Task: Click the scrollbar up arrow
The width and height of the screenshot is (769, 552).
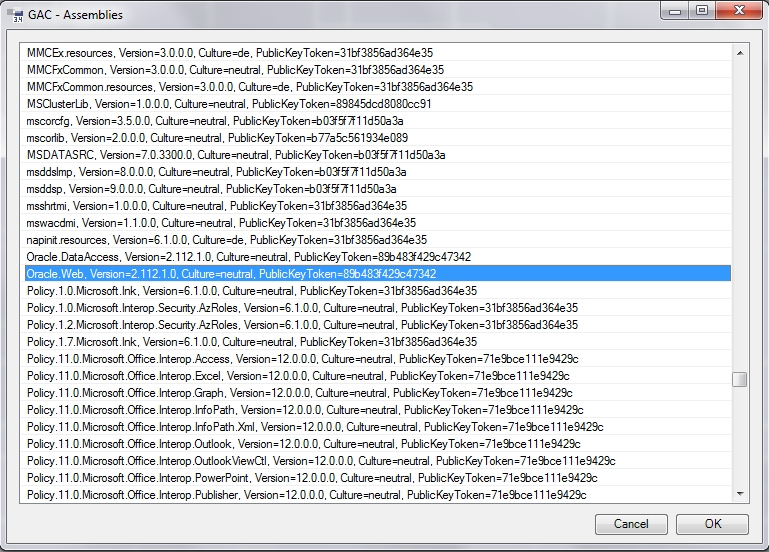Action: pyautogui.click(x=739, y=51)
